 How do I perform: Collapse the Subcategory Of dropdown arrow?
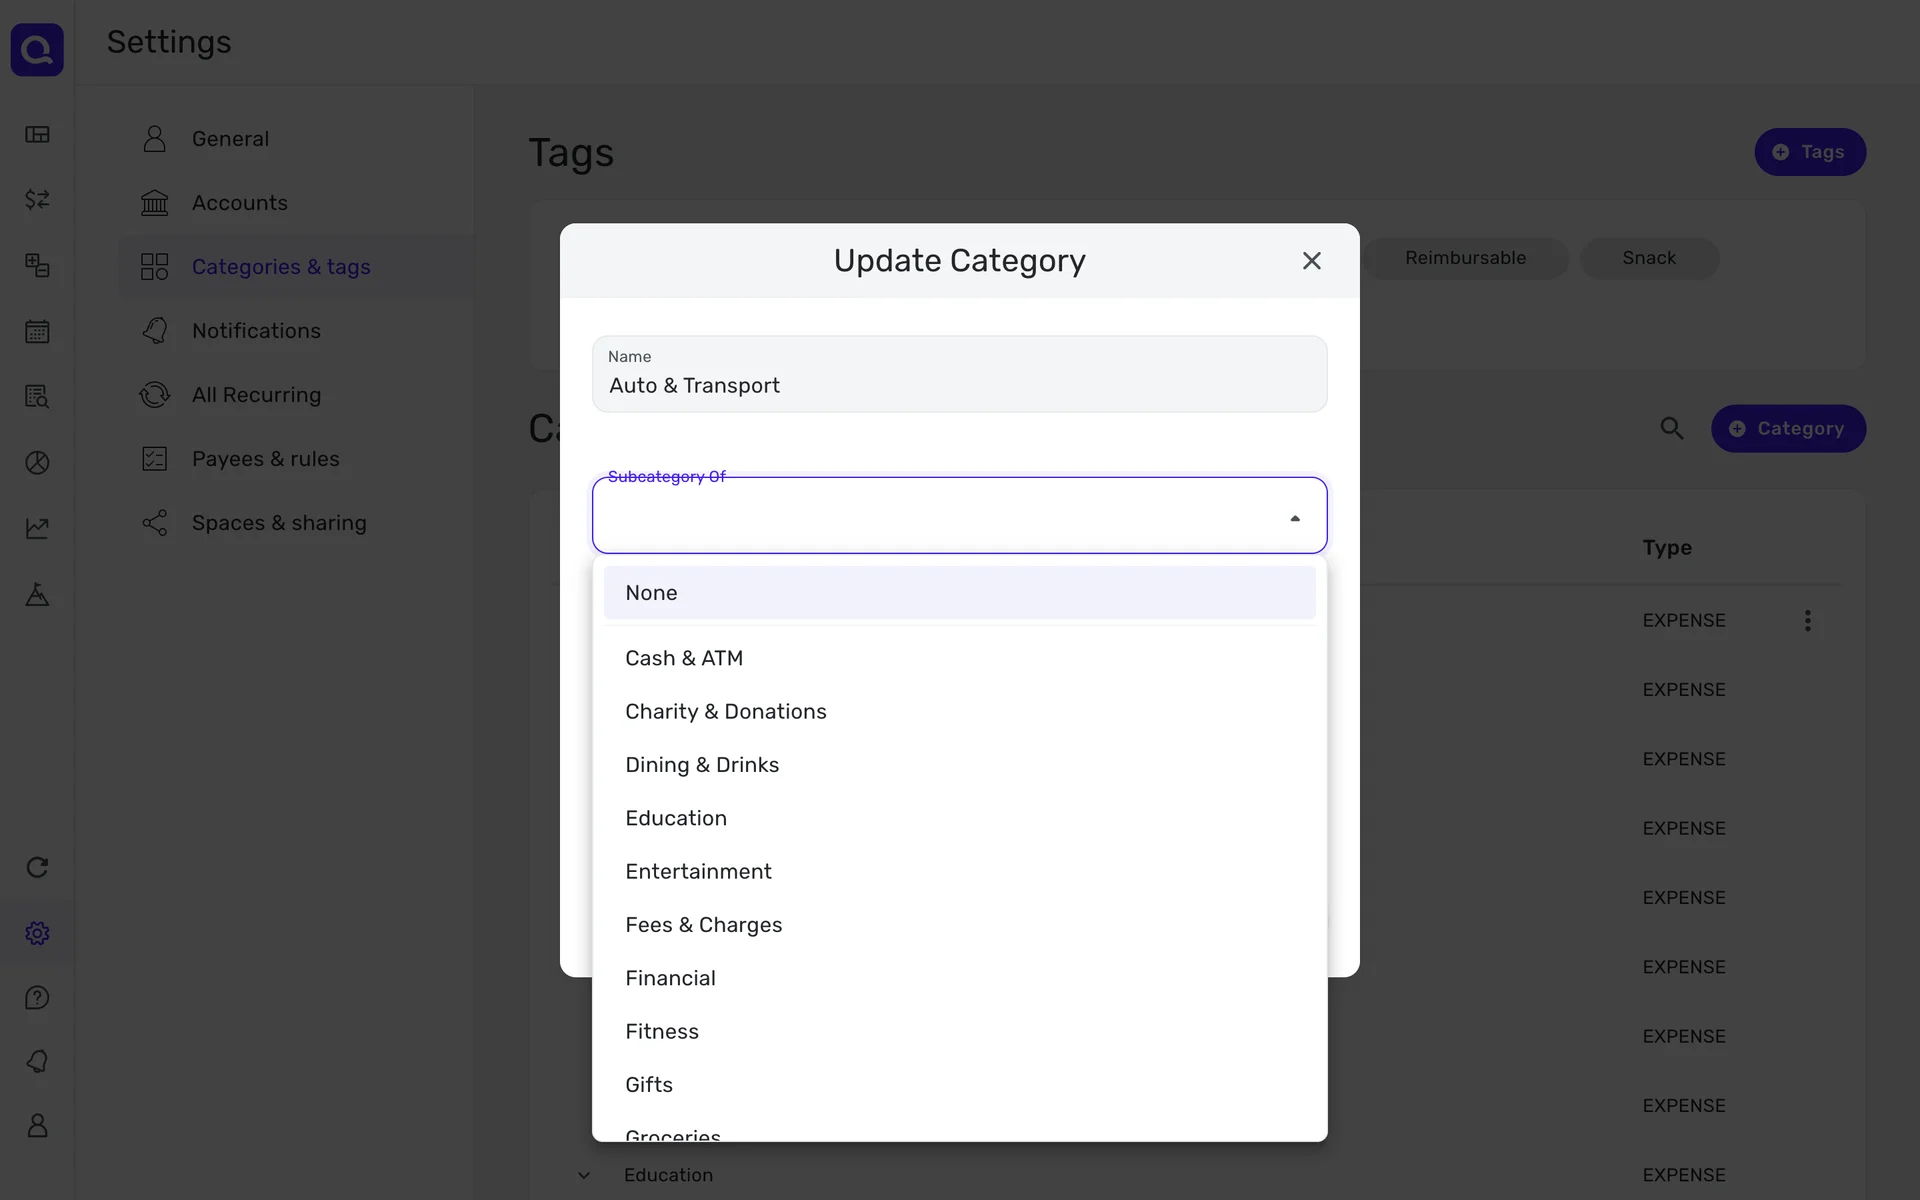point(1294,518)
